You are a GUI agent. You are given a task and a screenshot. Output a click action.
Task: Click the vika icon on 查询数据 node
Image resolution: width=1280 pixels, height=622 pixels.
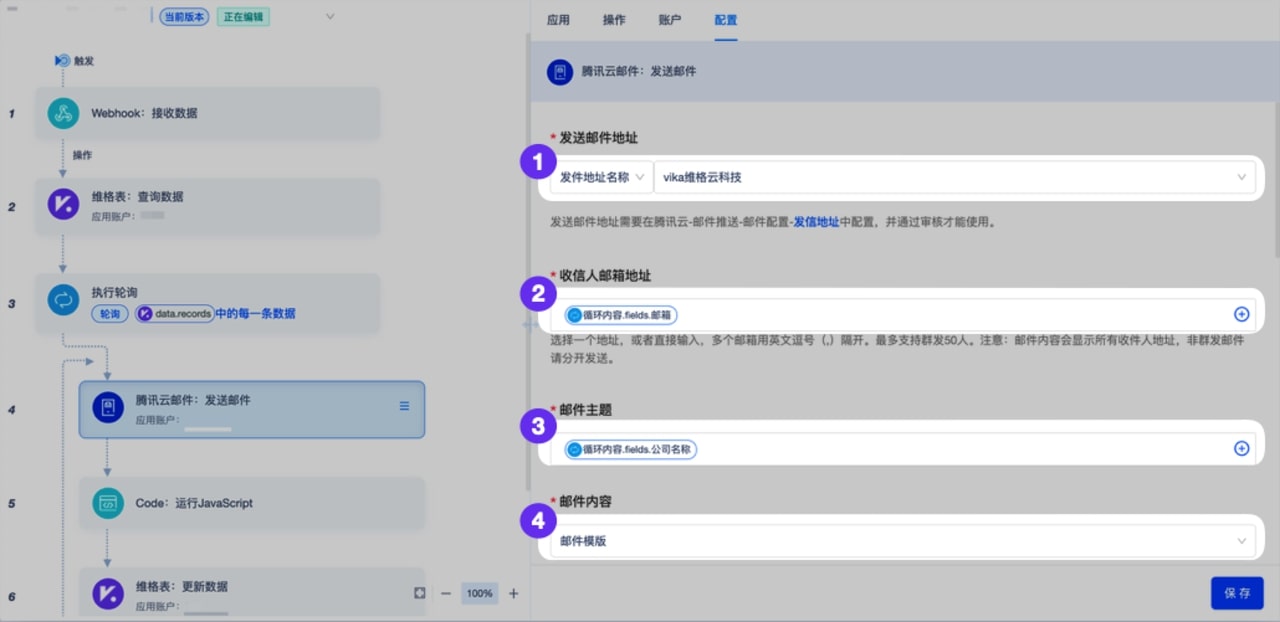tap(62, 205)
